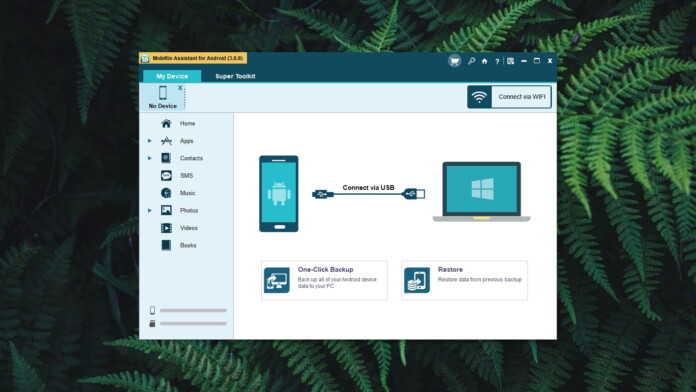Expand the Photos tree node

click(150, 210)
